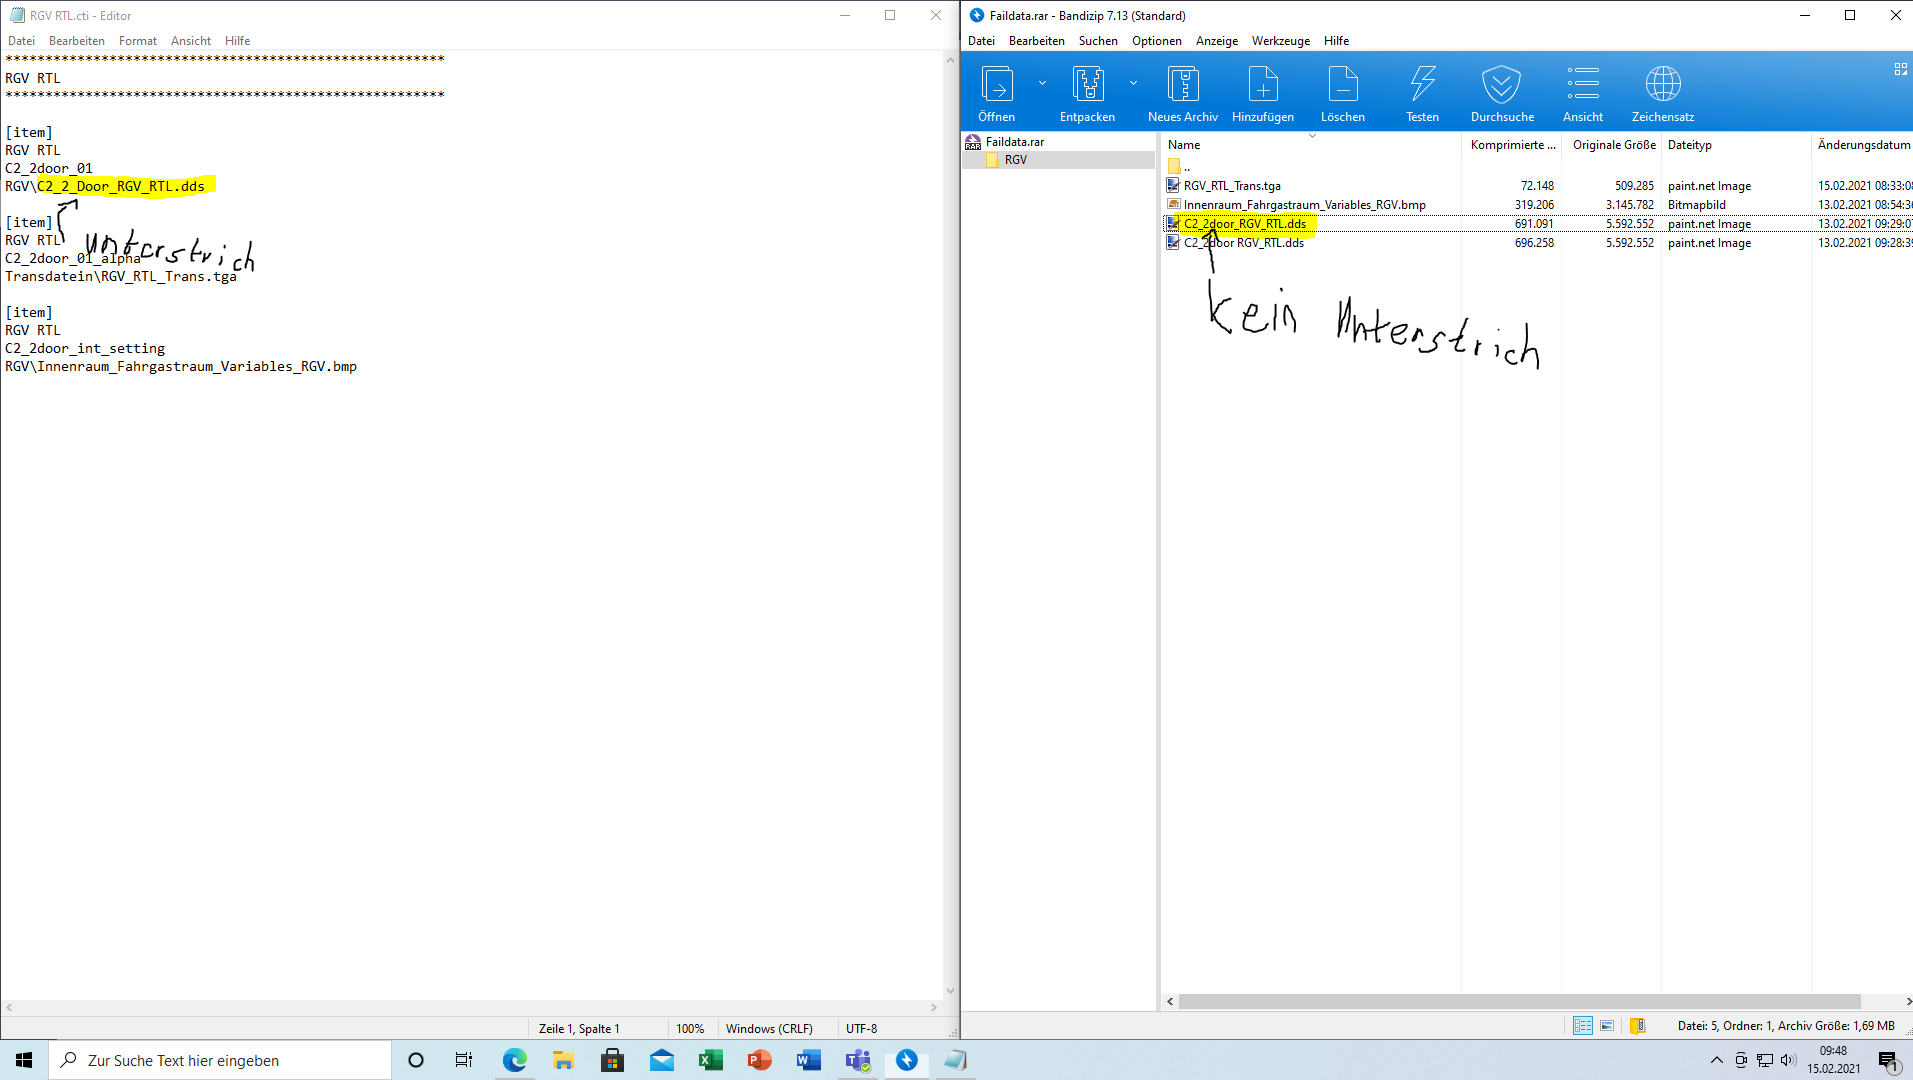Image resolution: width=1913 pixels, height=1080 pixels.
Task: Switch to thumbnail view in status bar
Action: (1607, 1026)
